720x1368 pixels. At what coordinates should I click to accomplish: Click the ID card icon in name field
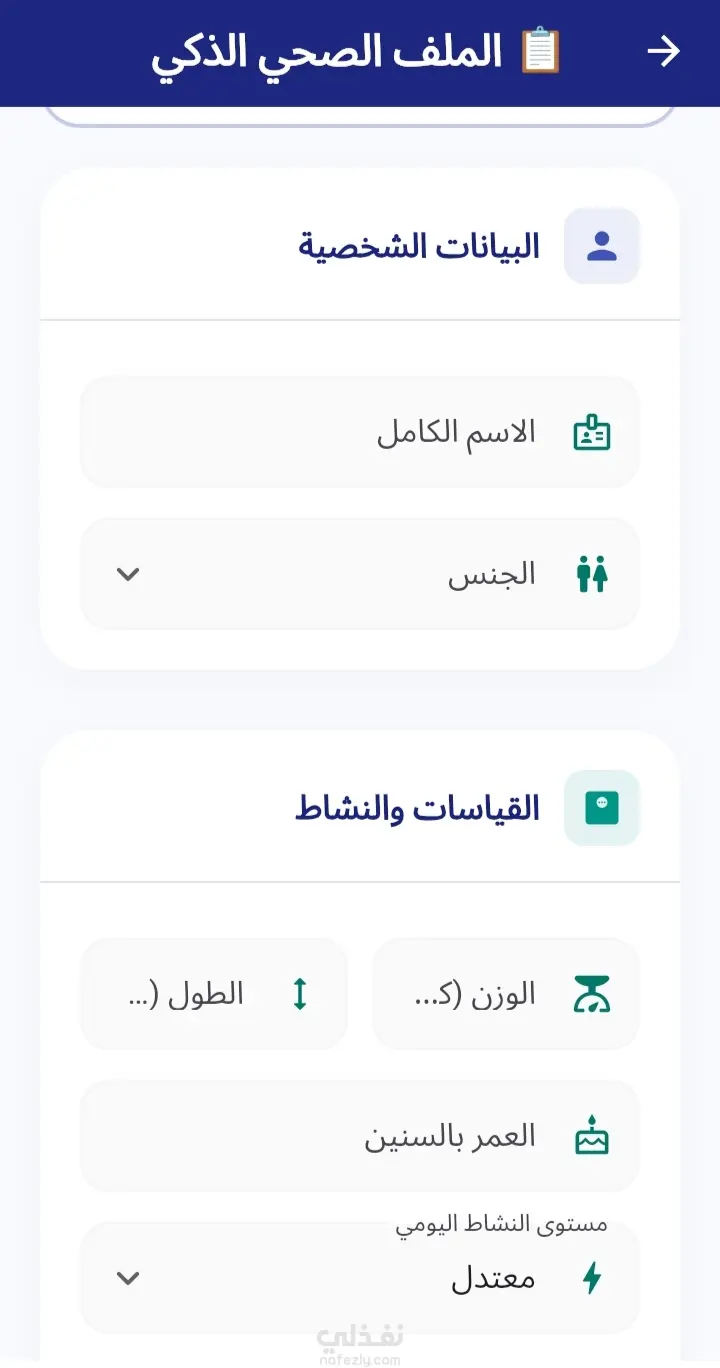(x=592, y=433)
